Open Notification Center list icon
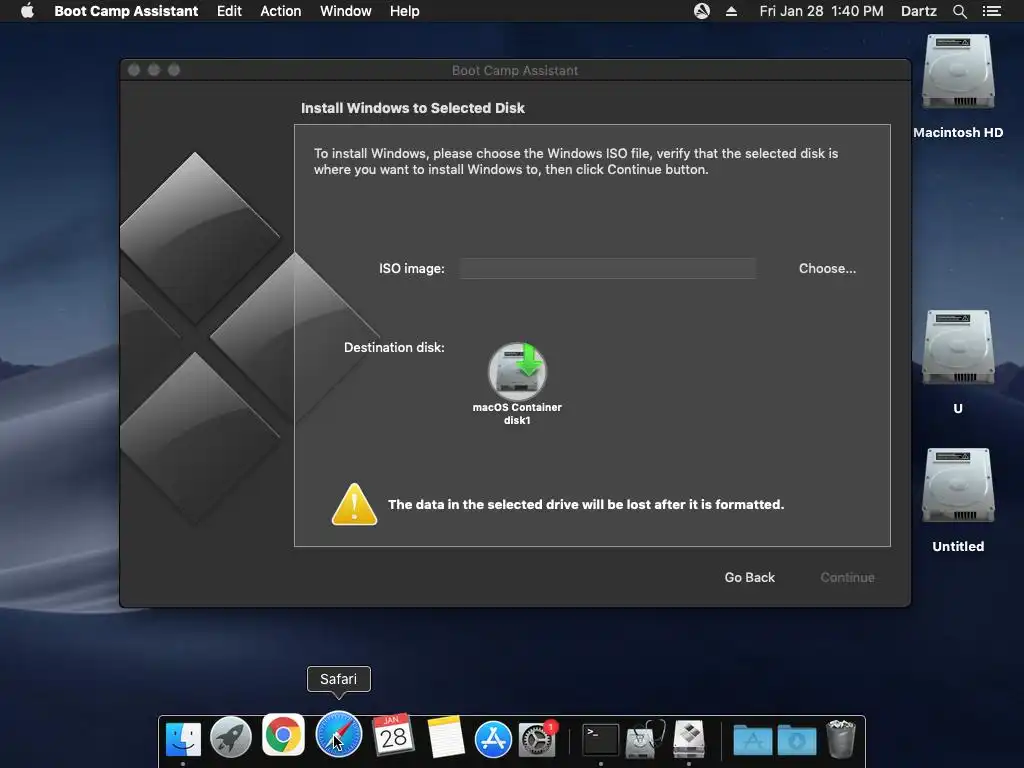The image size is (1024, 768). point(992,11)
